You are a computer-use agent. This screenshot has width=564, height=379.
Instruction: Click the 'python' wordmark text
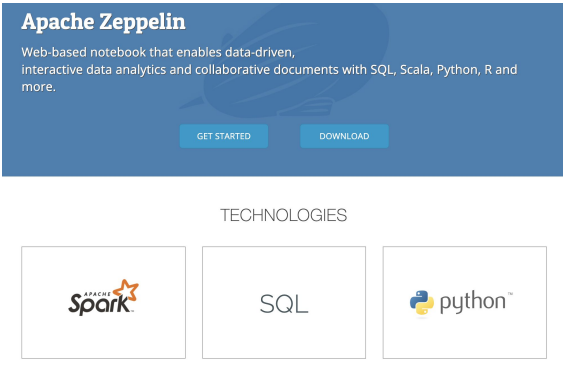[472, 303]
